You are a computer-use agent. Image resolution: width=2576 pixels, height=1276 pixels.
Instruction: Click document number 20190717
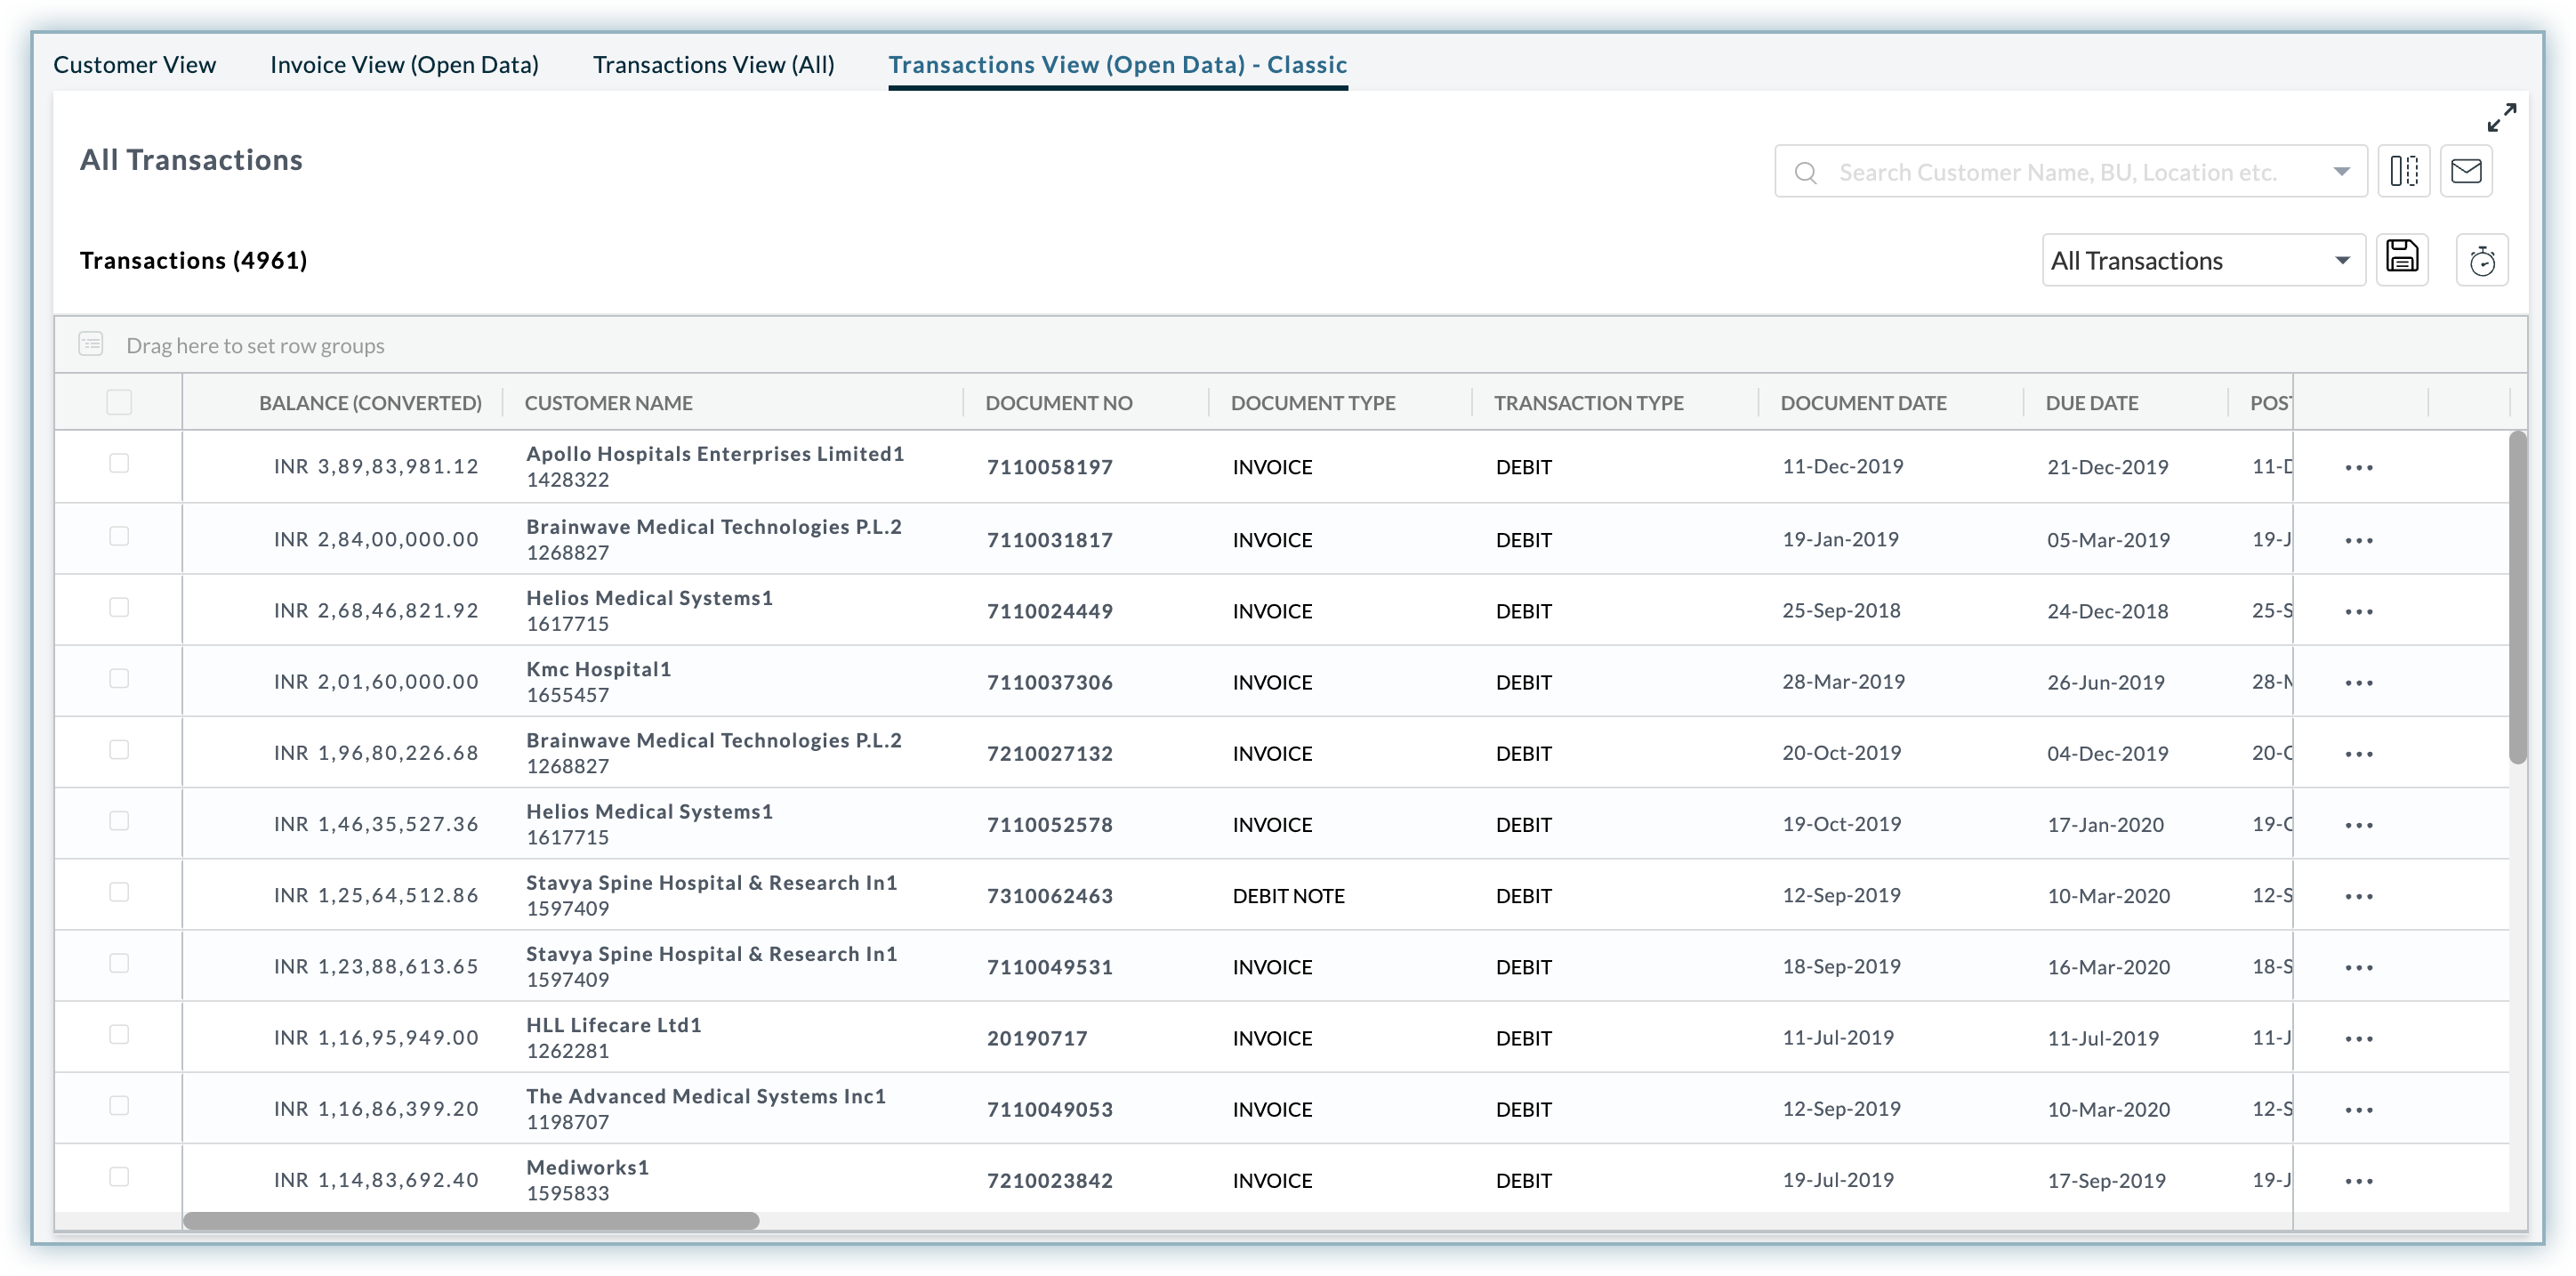click(1036, 1039)
